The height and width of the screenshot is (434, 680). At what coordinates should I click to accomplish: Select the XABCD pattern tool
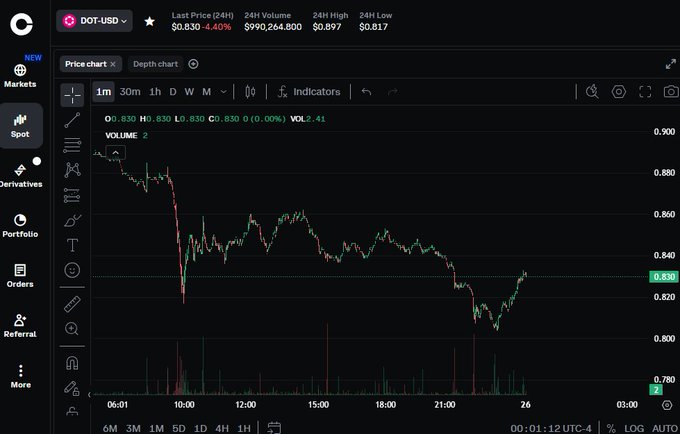coord(72,170)
